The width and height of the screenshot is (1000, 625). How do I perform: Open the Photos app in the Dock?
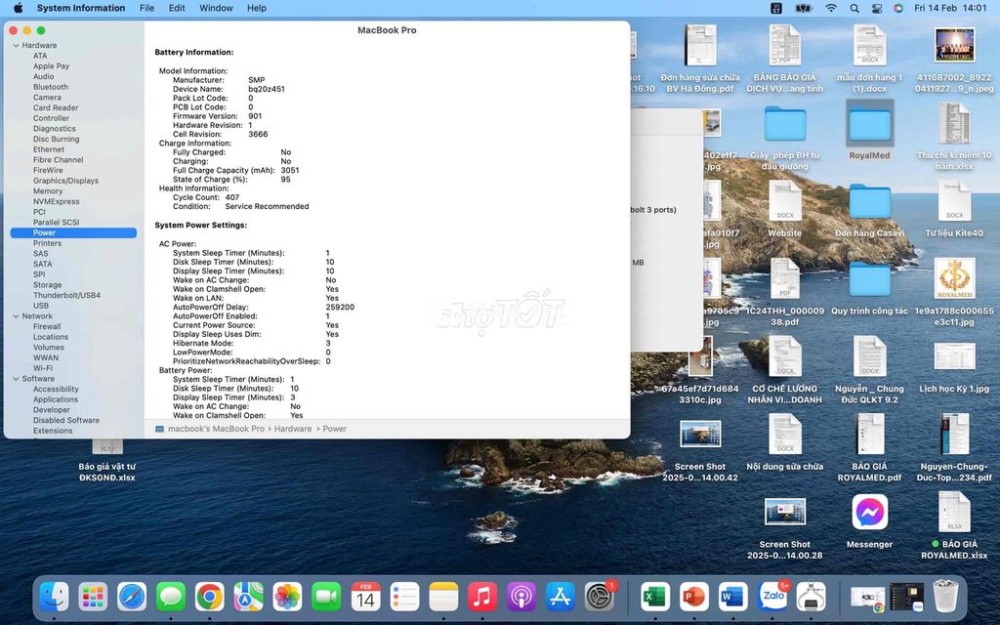pos(288,598)
